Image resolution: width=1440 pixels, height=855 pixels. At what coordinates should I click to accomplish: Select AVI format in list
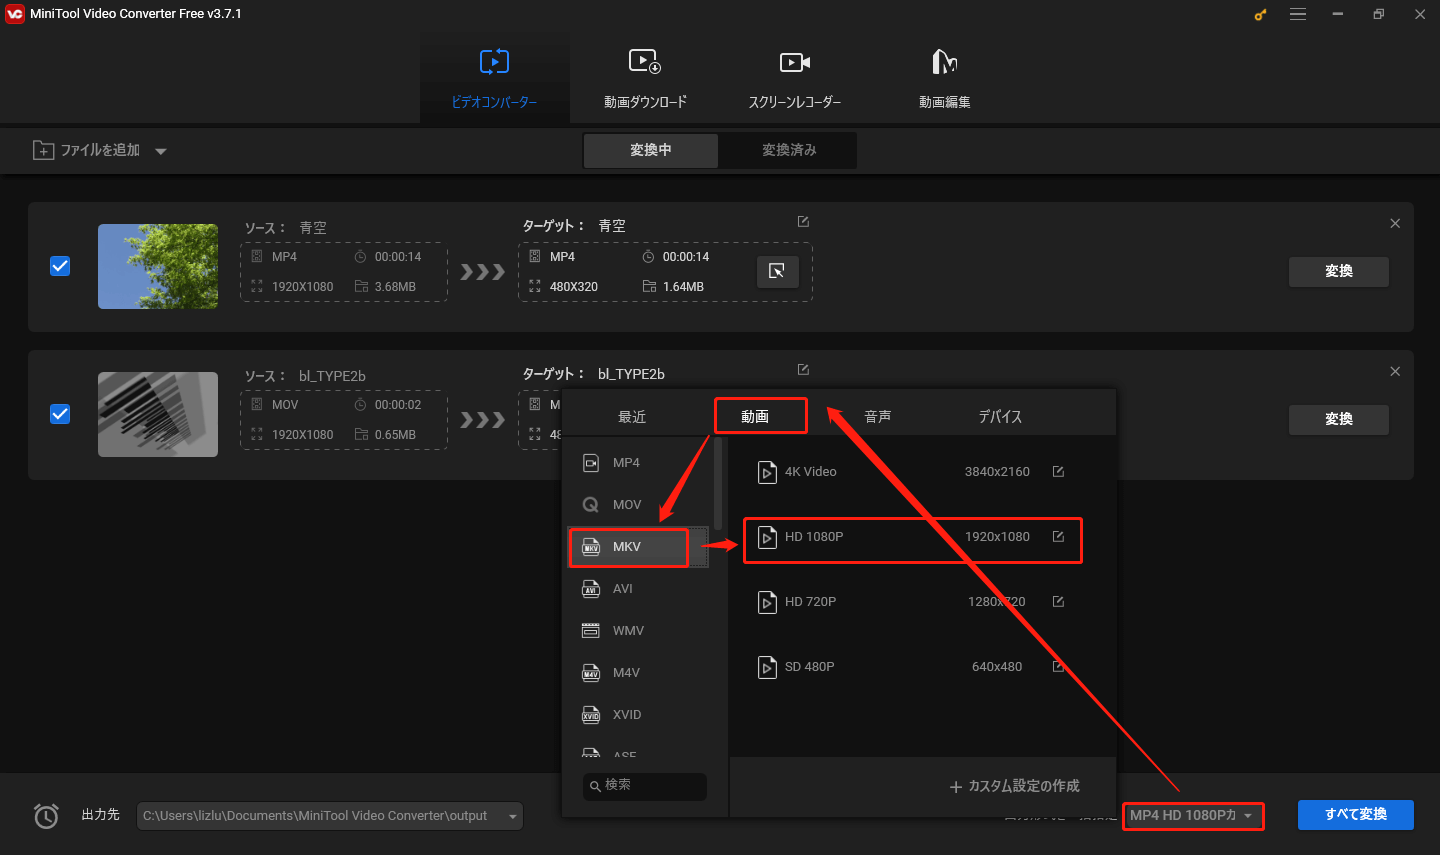coord(640,589)
